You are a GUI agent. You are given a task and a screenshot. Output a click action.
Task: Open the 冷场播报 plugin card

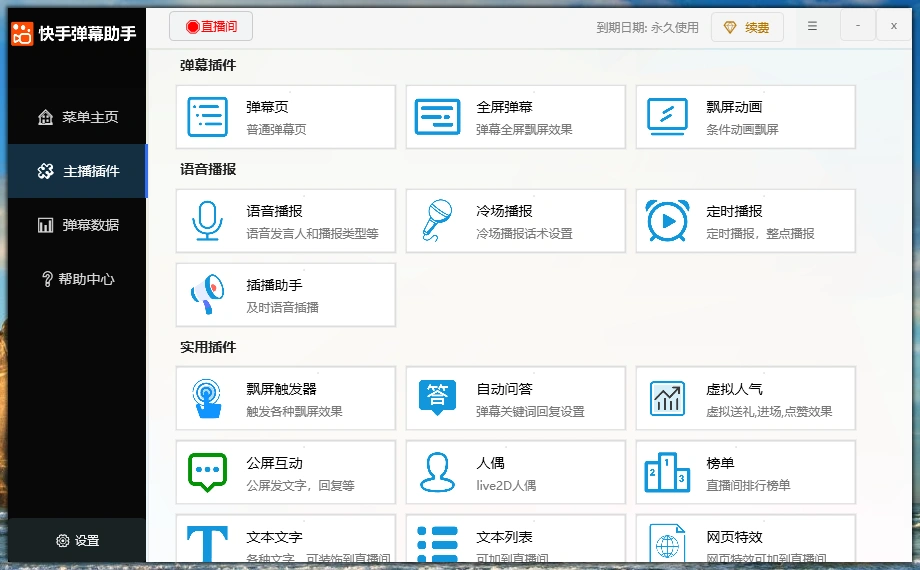[515, 221]
